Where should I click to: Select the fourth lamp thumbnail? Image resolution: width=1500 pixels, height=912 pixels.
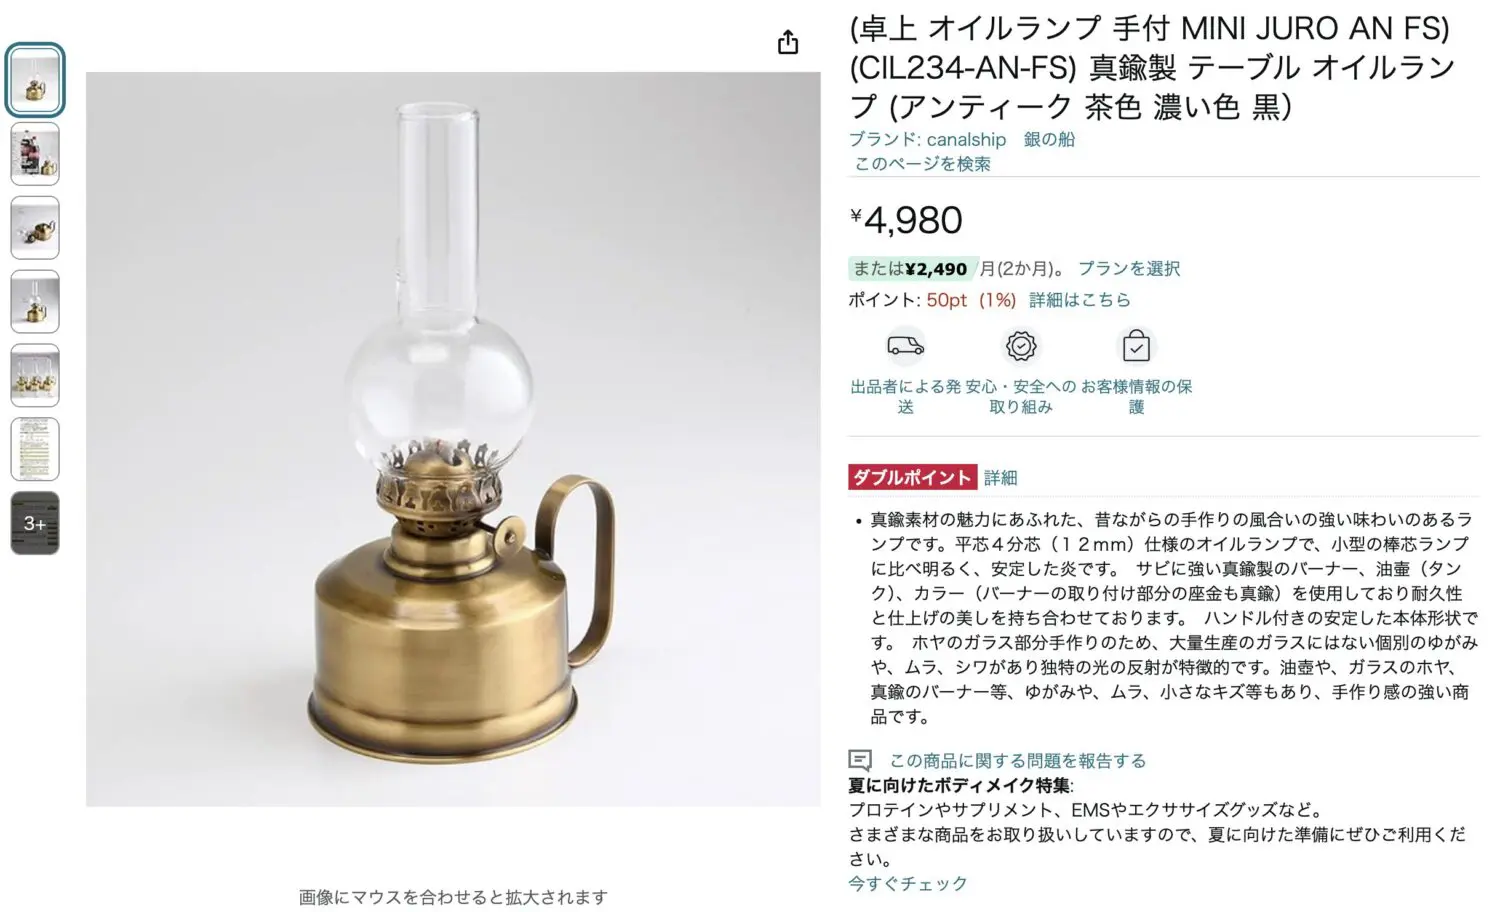[x=35, y=302]
